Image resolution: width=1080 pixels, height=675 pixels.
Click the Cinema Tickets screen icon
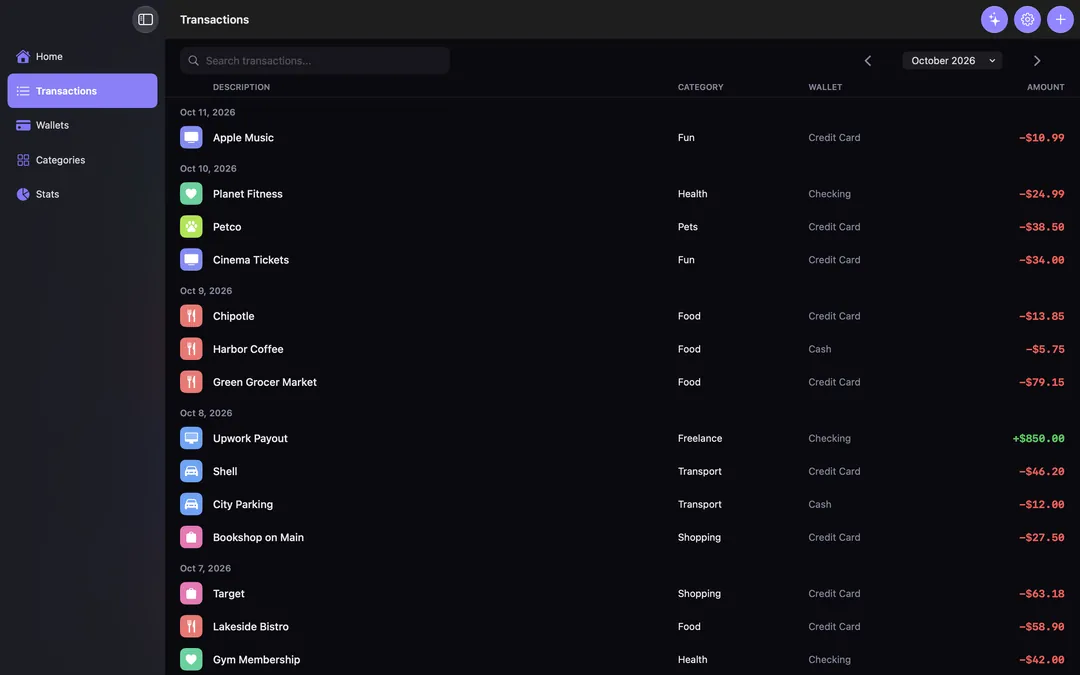[191, 260]
